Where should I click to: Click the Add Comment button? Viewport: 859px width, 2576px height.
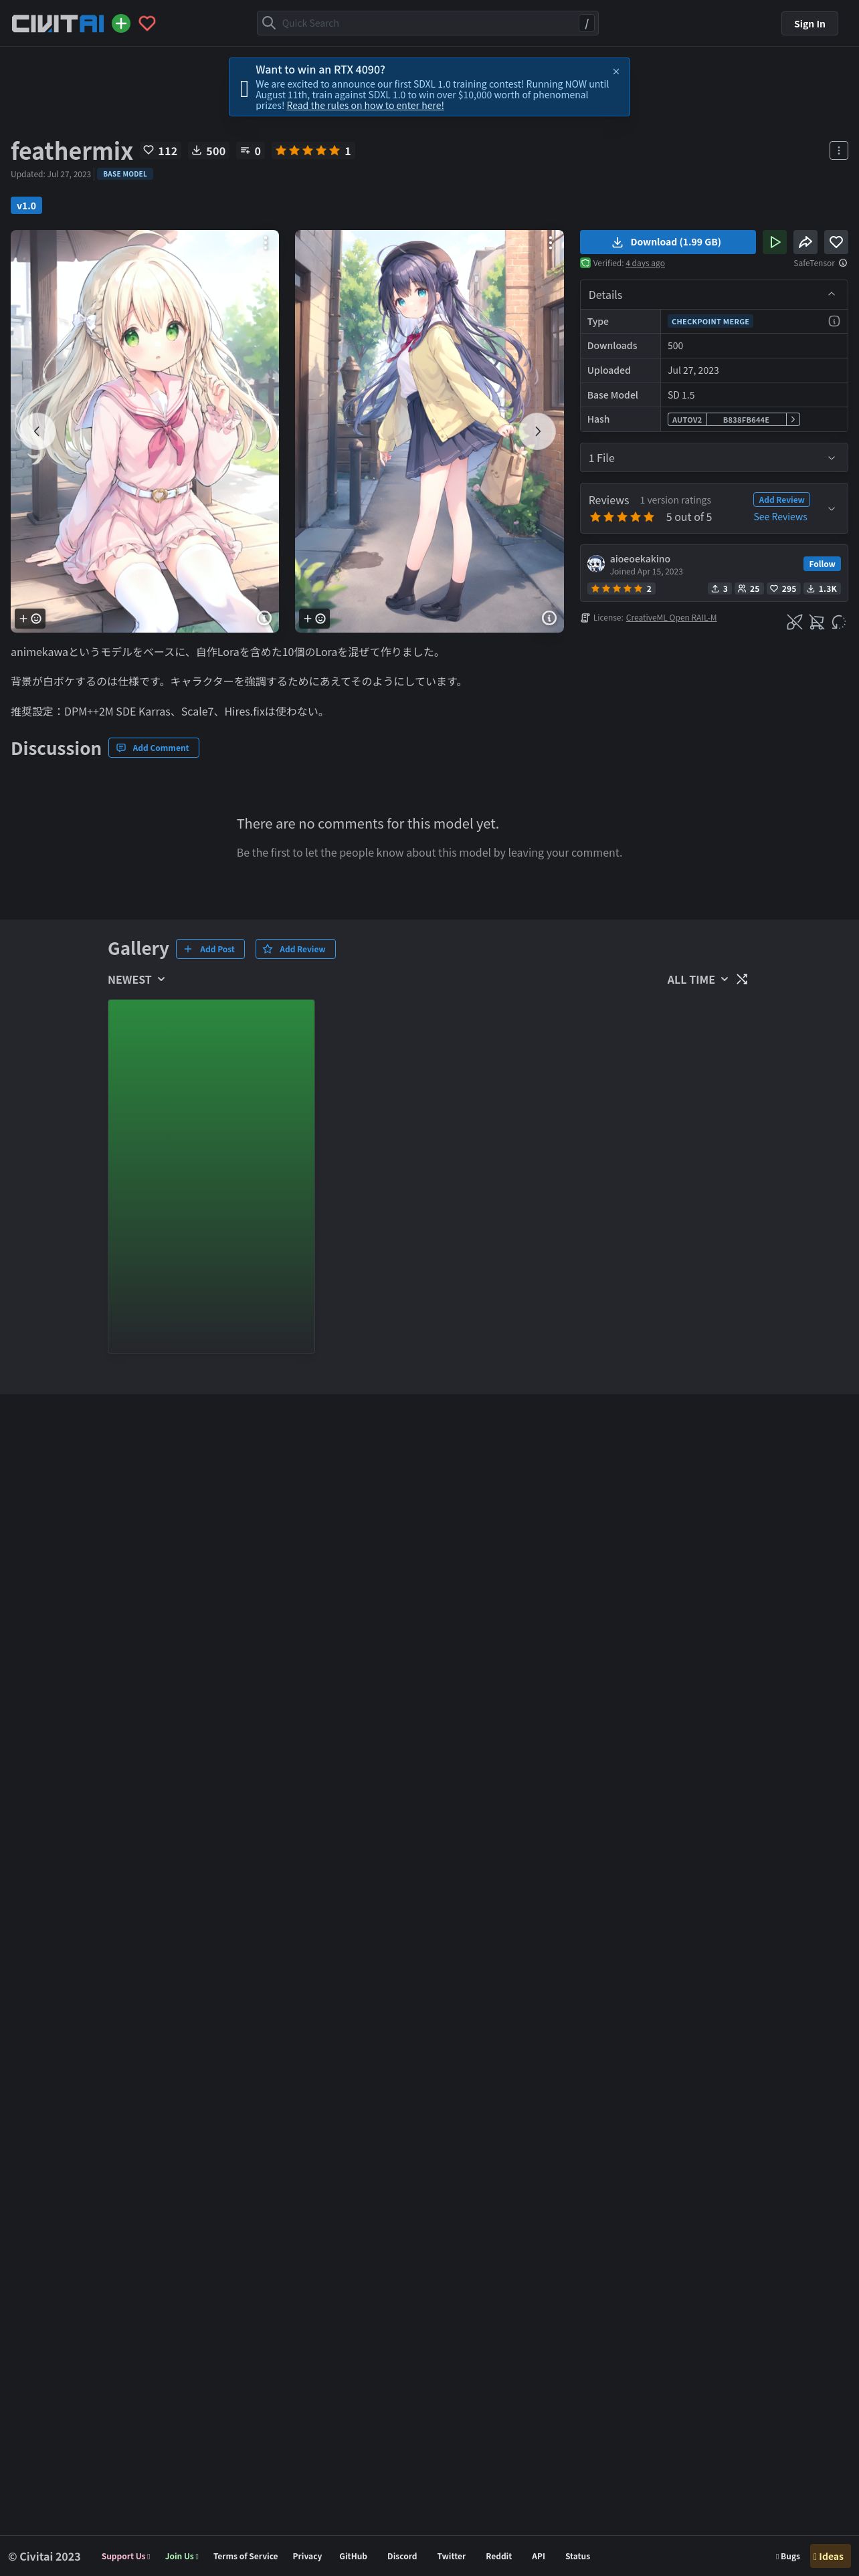tap(153, 748)
